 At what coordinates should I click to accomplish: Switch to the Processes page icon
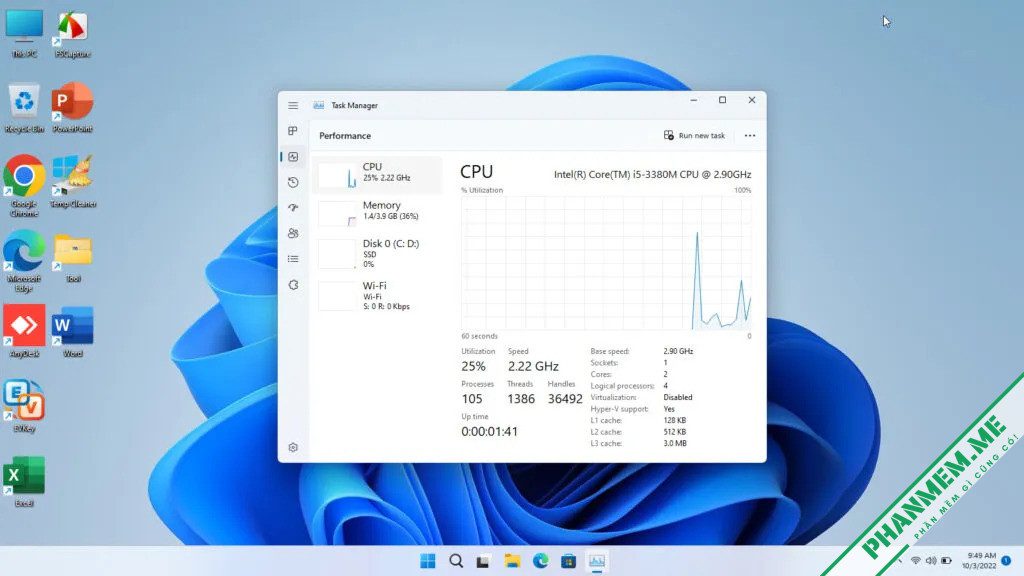tap(293, 131)
